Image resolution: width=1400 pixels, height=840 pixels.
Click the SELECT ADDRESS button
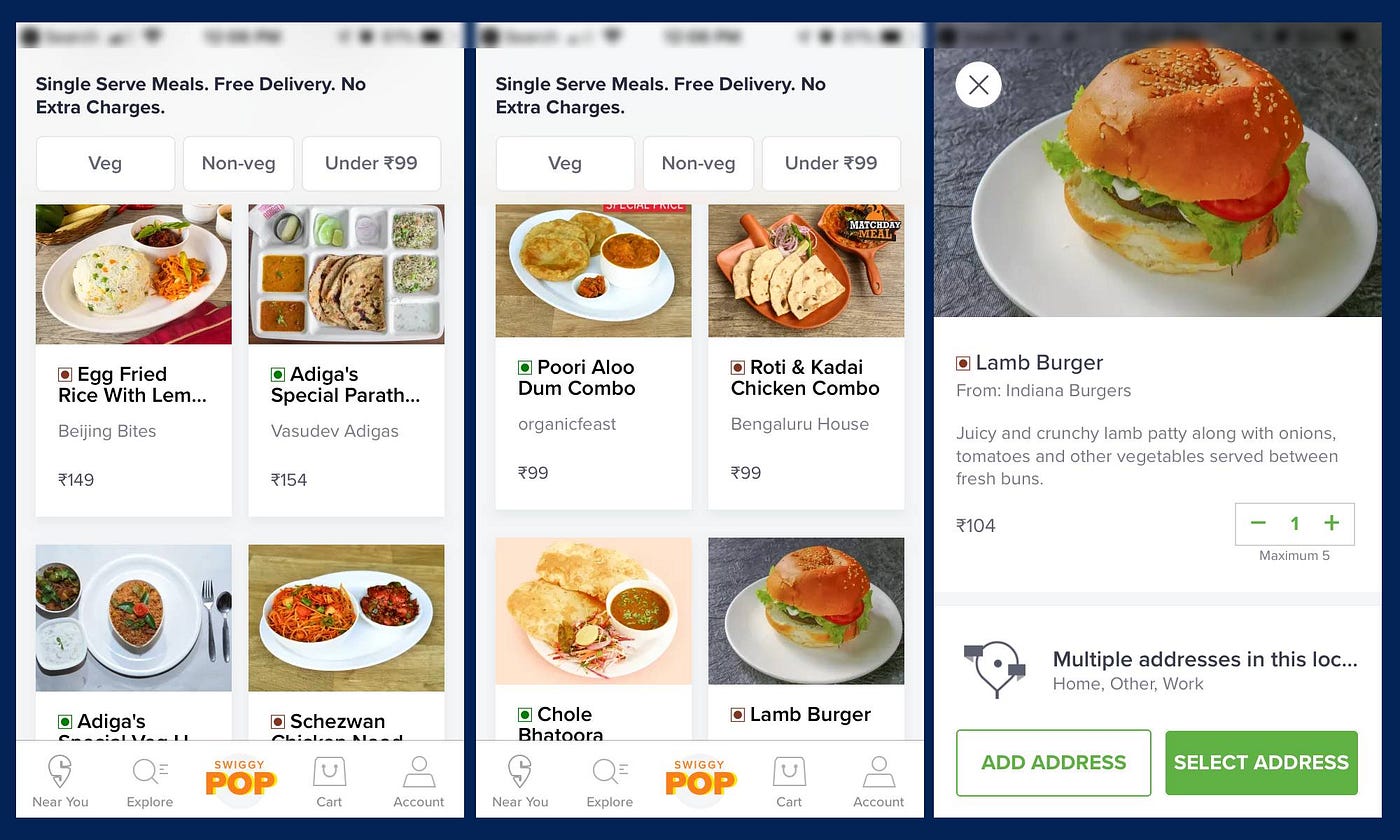click(x=1261, y=763)
